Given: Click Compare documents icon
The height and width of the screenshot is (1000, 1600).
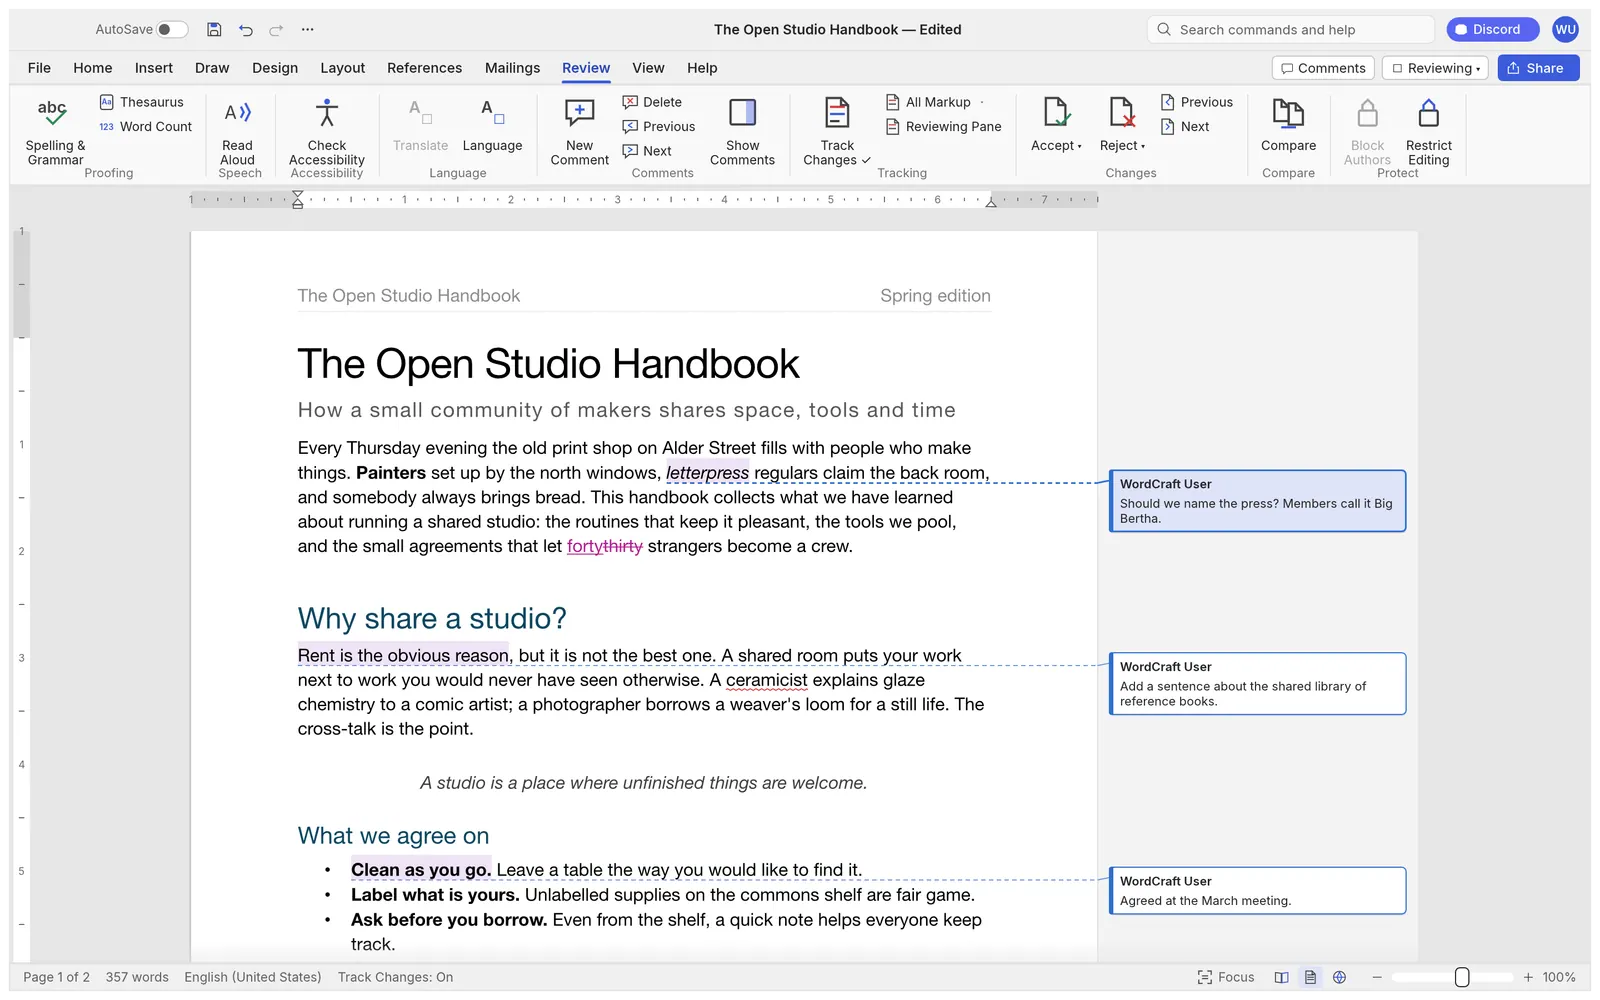Looking at the screenshot, I should (1288, 125).
